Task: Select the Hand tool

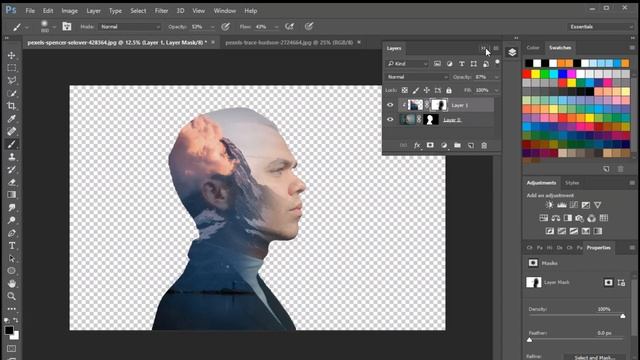Action: pyautogui.click(x=11, y=283)
